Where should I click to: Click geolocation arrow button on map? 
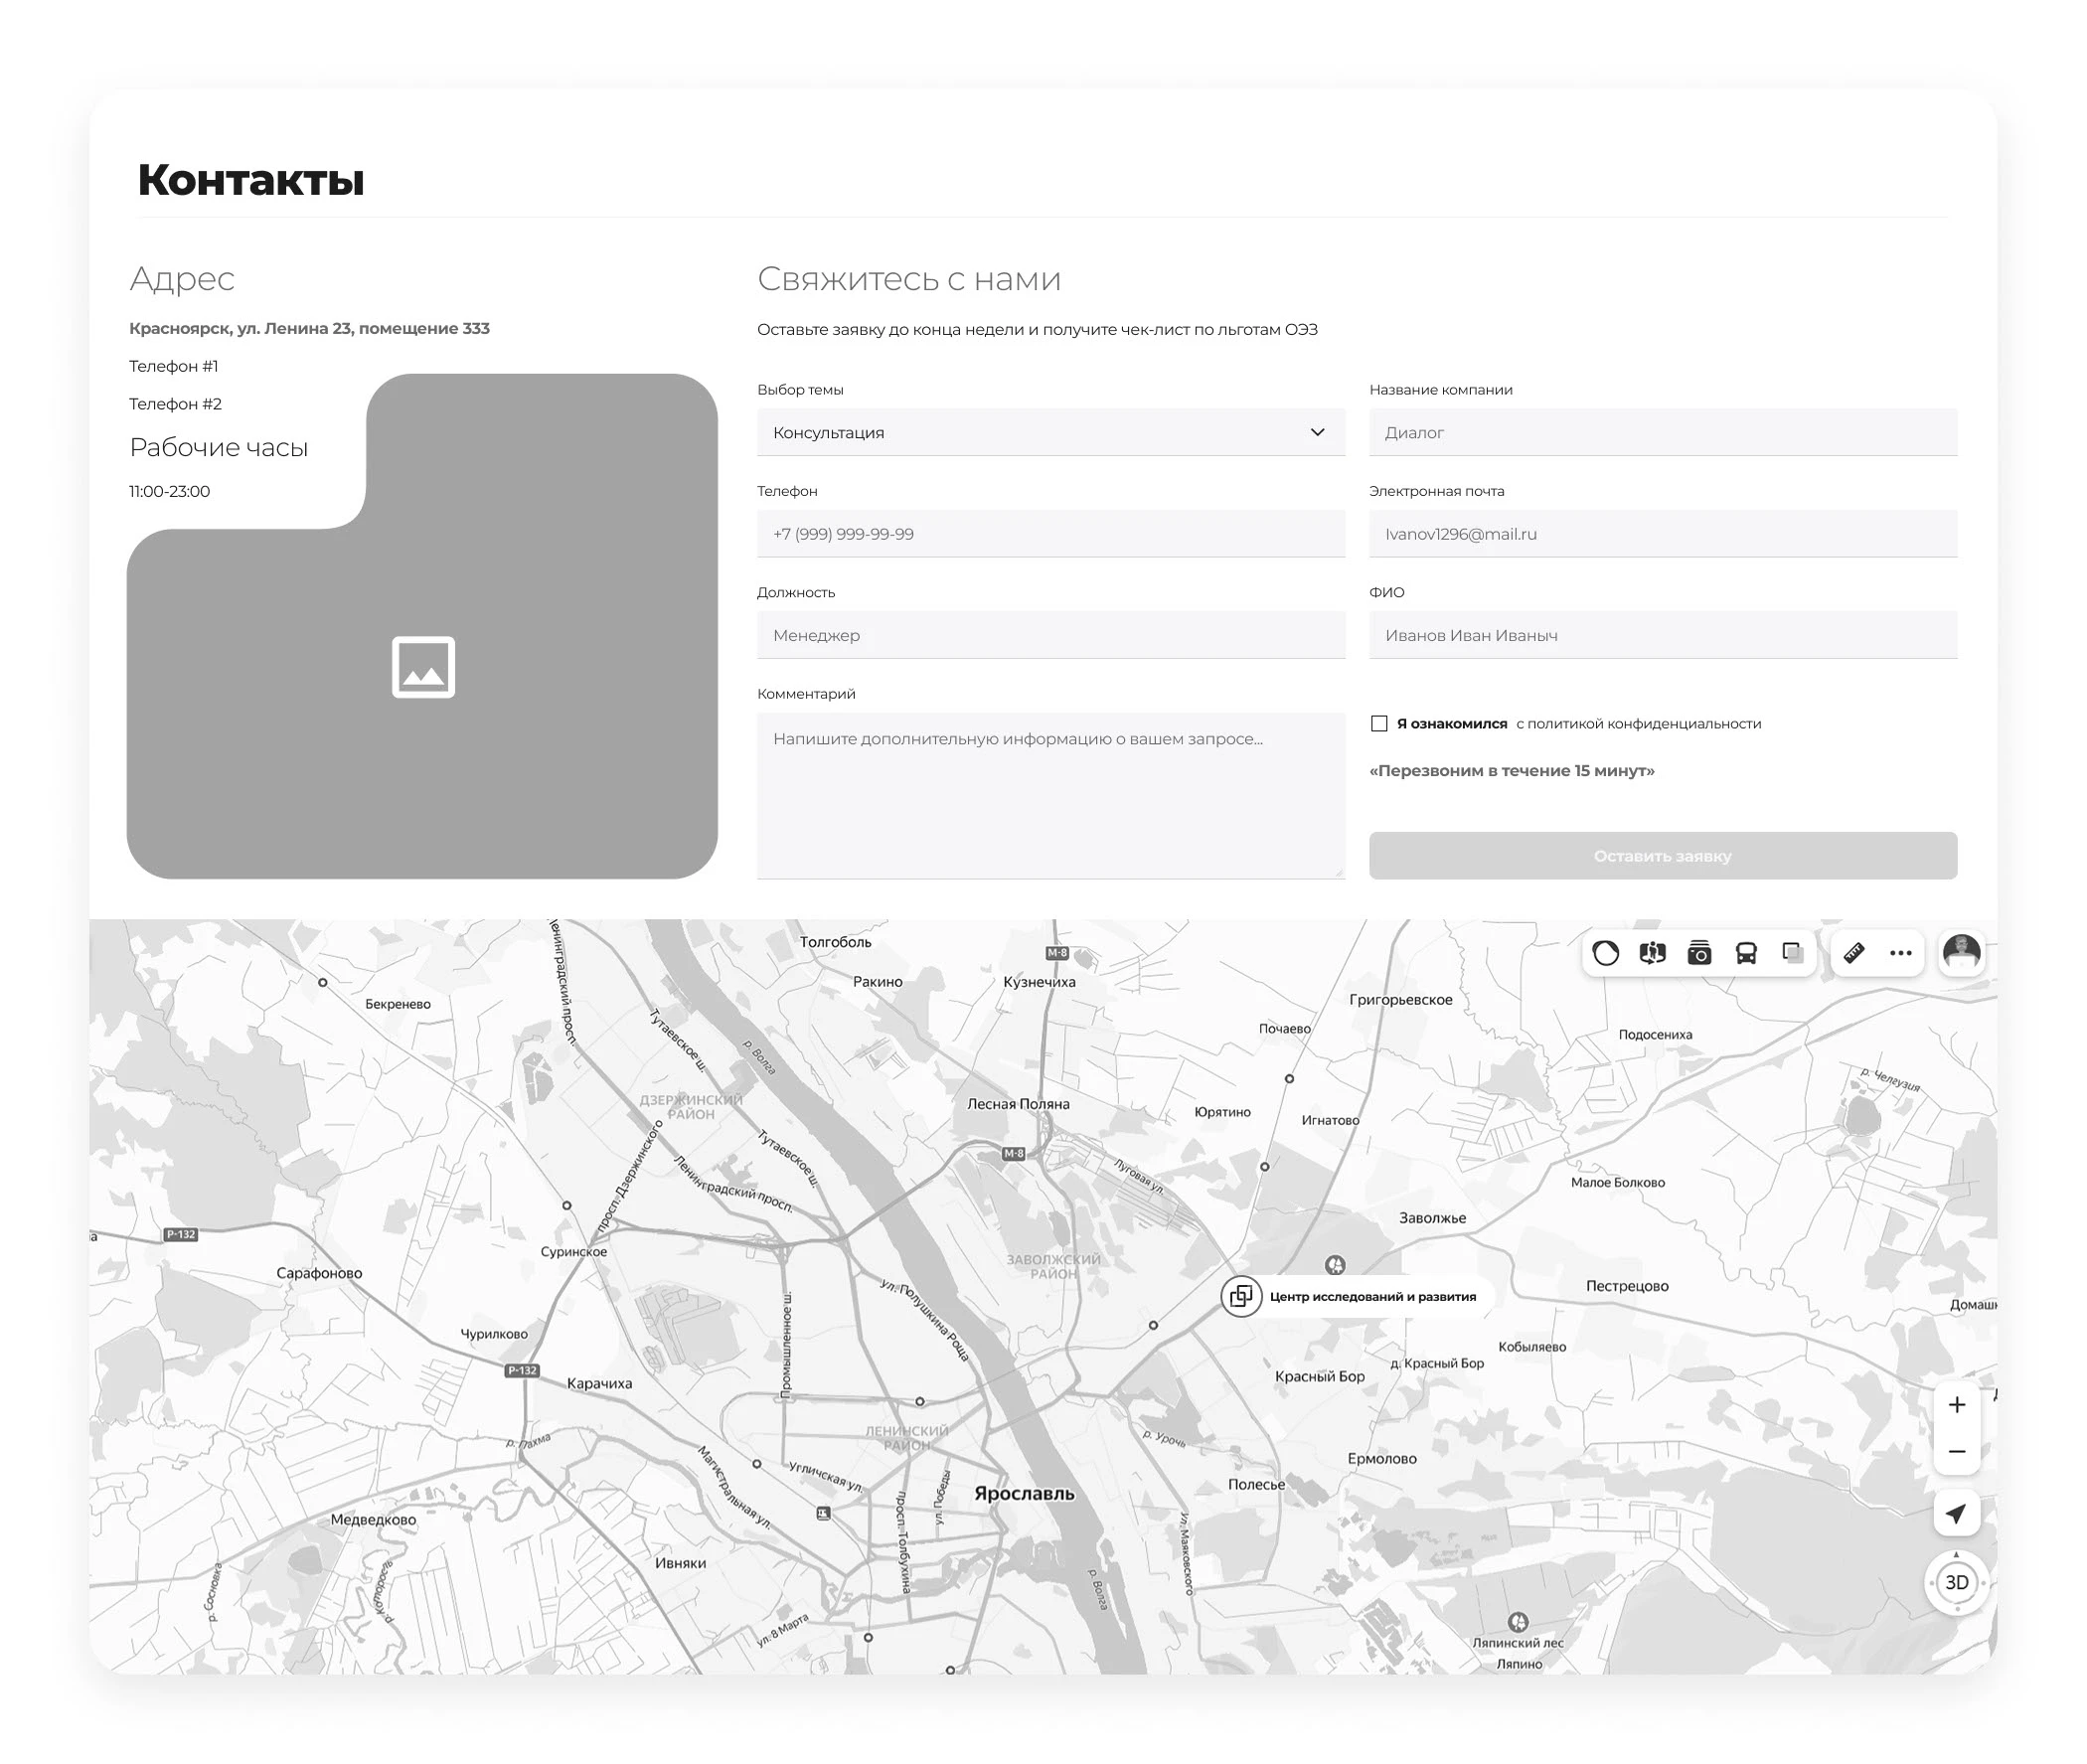pyautogui.click(x=1956, y=1513)
